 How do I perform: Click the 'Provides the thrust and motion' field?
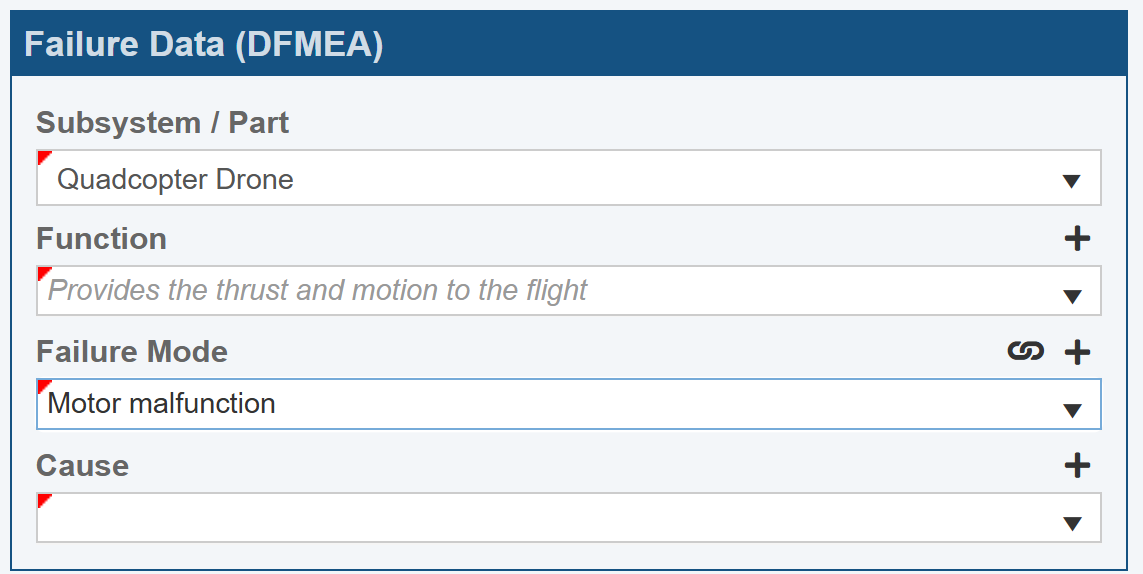[317, 291]
